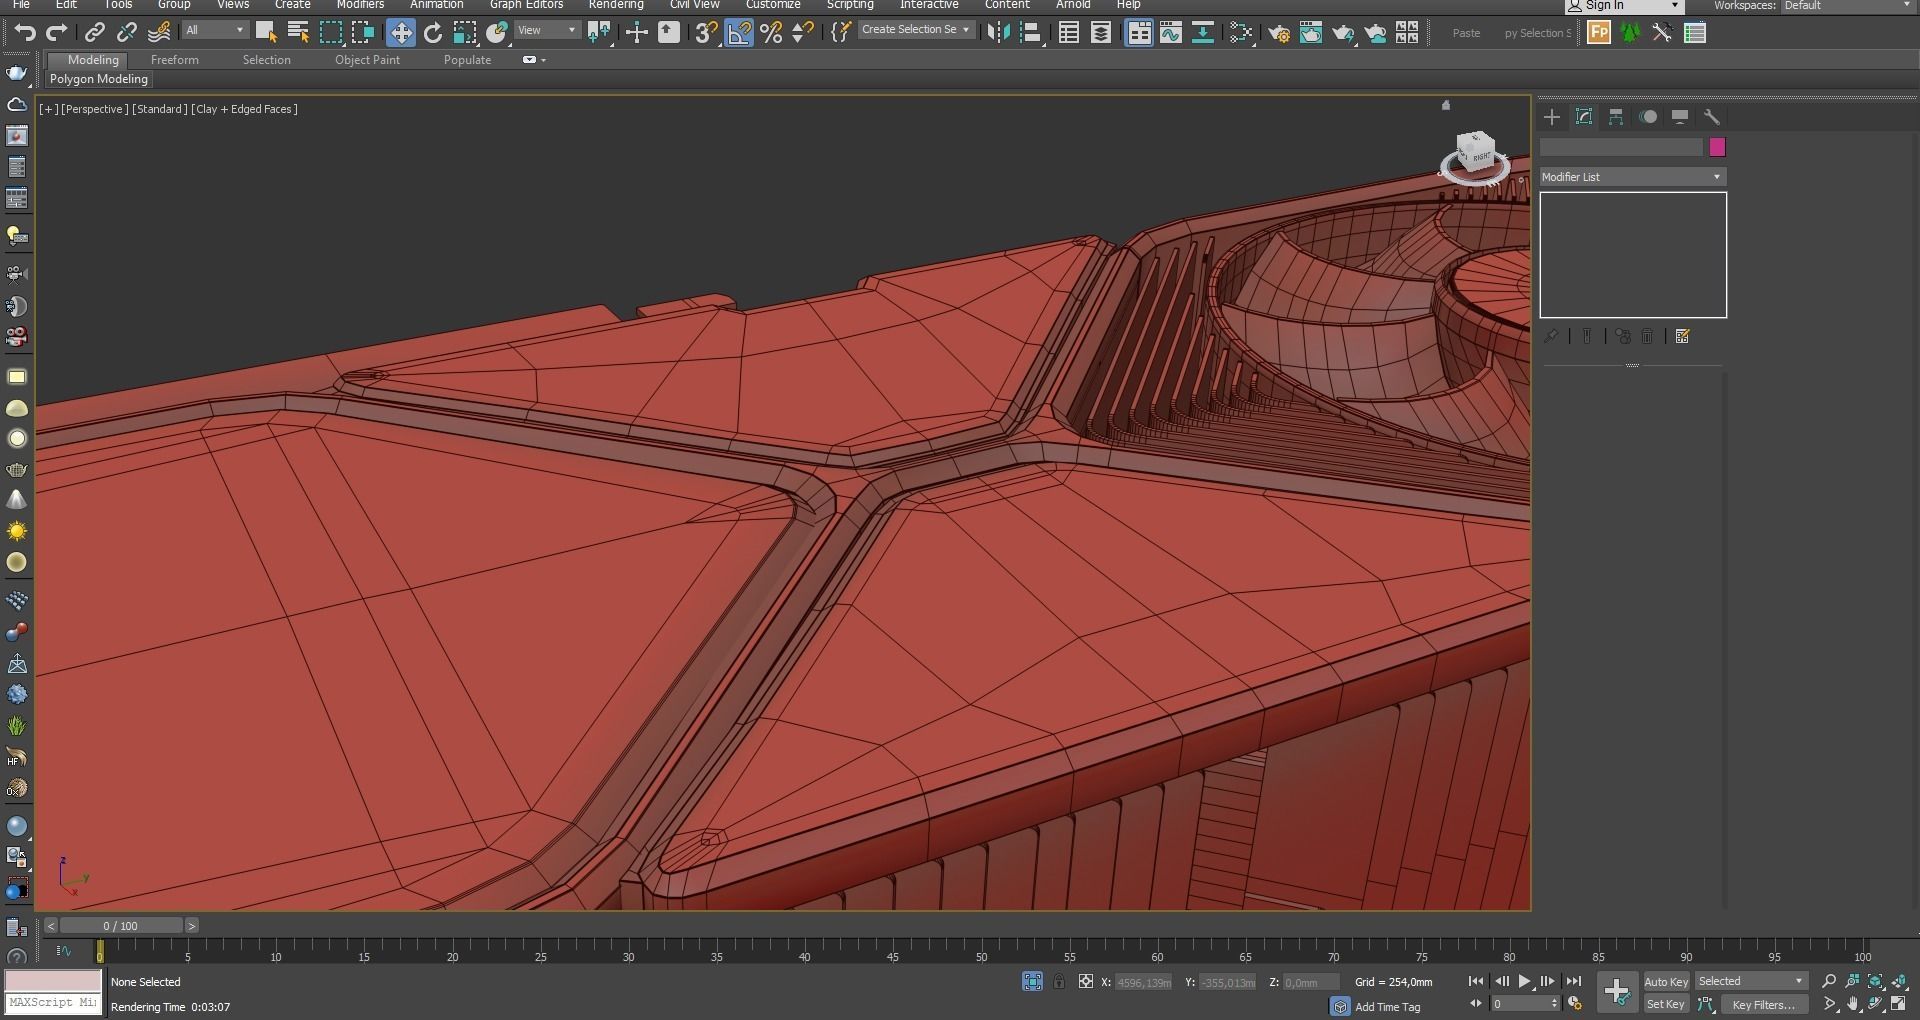
Task: Toggle Percent Snap in the toolbar
Action: 771,32
